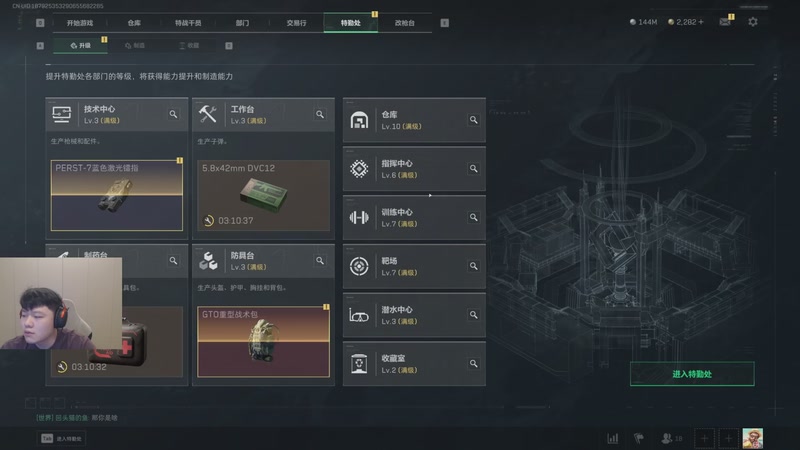This screenshot has height=450, width=800.
Task: Click the 工作台 magnifier icon
Action: pyautogui.click(x=320, y=114)
